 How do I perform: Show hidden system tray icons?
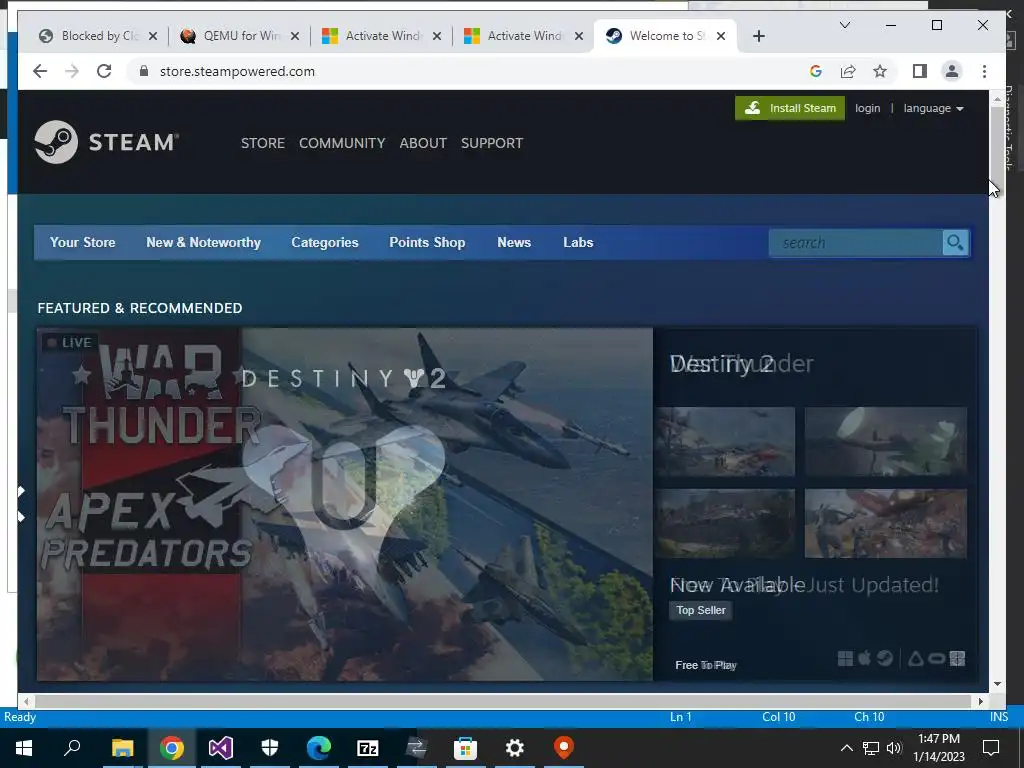[846, 748]
